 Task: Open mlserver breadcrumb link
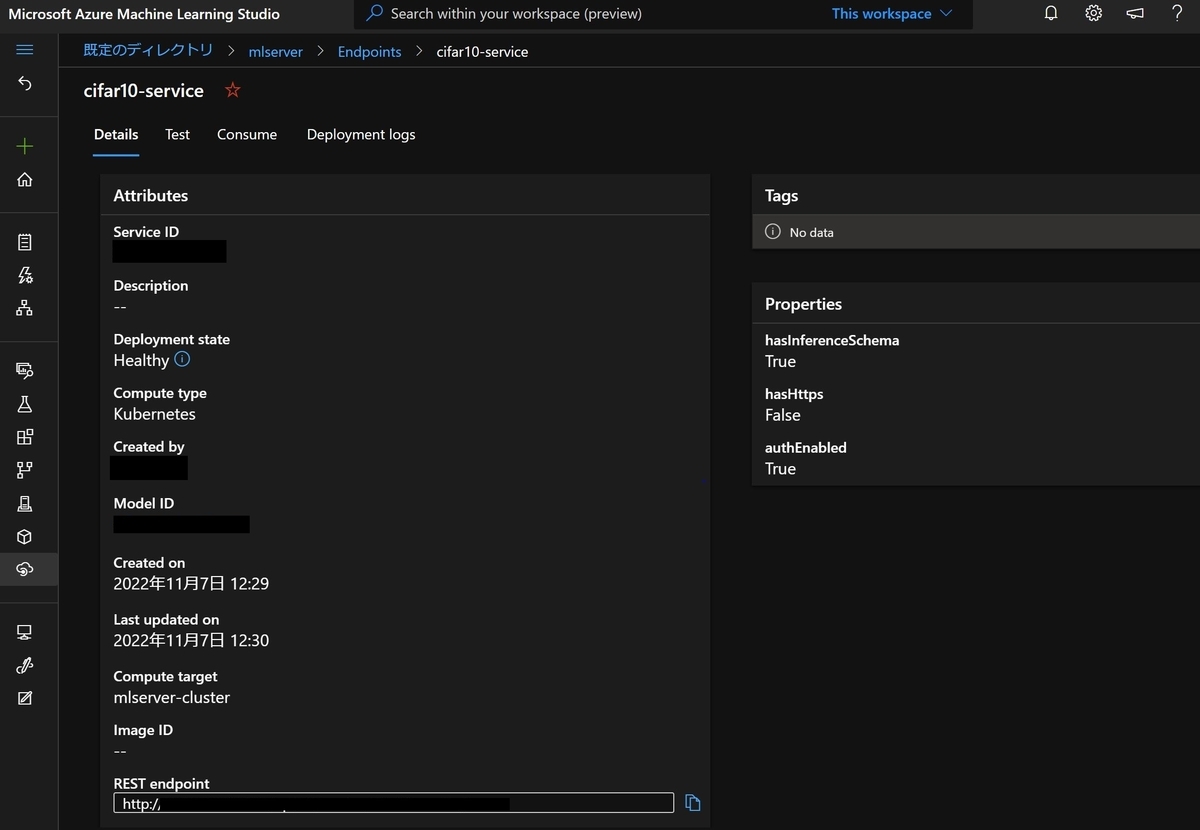click(x=275, y=52)
